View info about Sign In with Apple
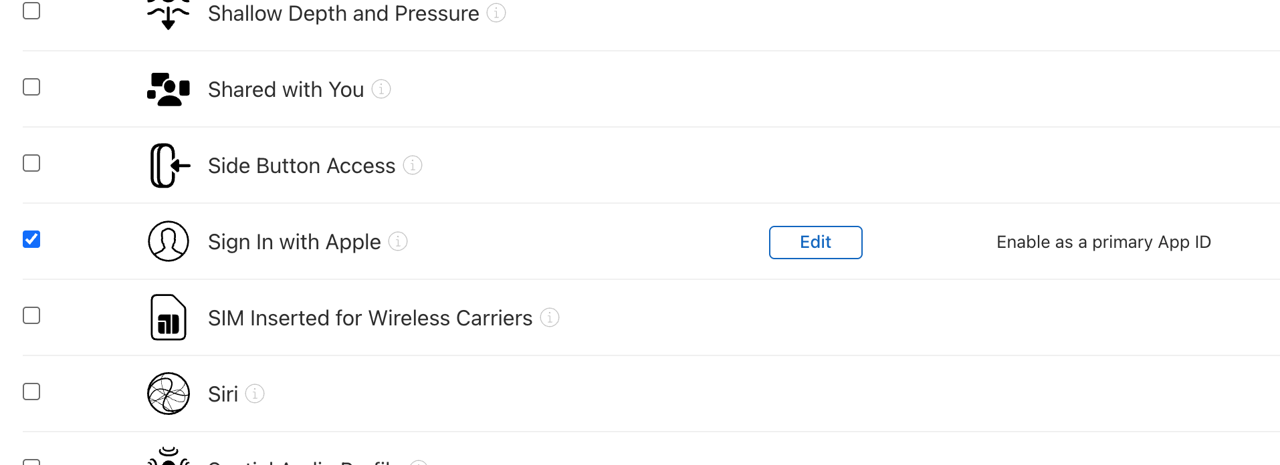The height and width of the screenshot is (465, 1280). [x=398, y=241]
